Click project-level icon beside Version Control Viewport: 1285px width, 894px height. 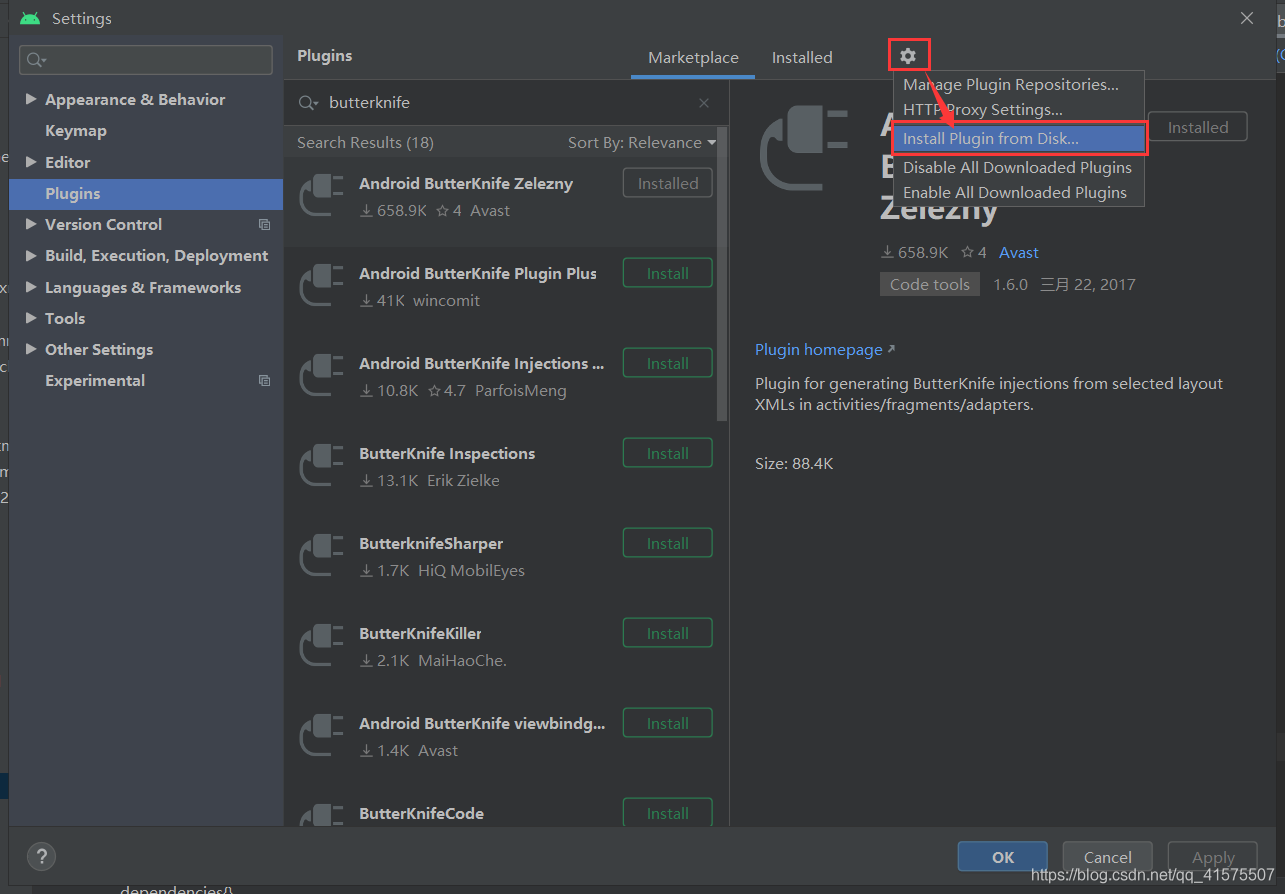pyautogui.click(x=264, y=225)
